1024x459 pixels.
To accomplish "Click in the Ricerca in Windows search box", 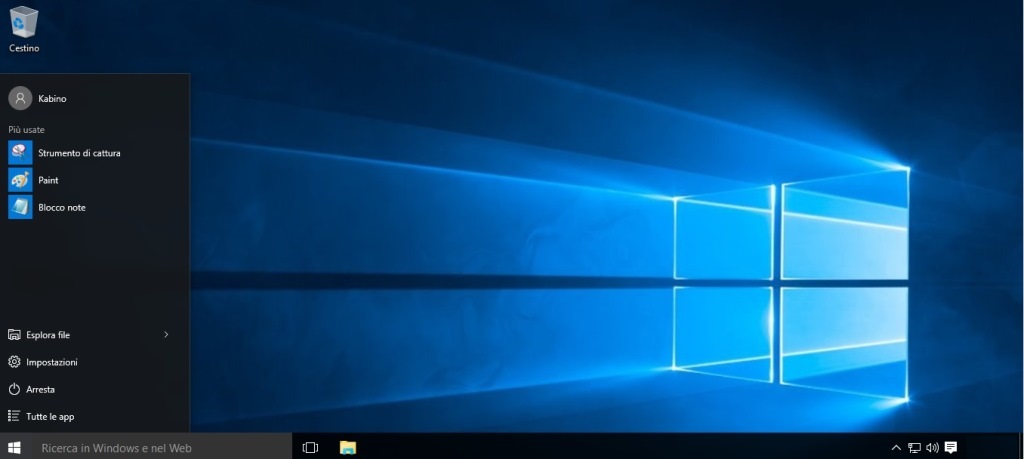I will pos(161,447).
